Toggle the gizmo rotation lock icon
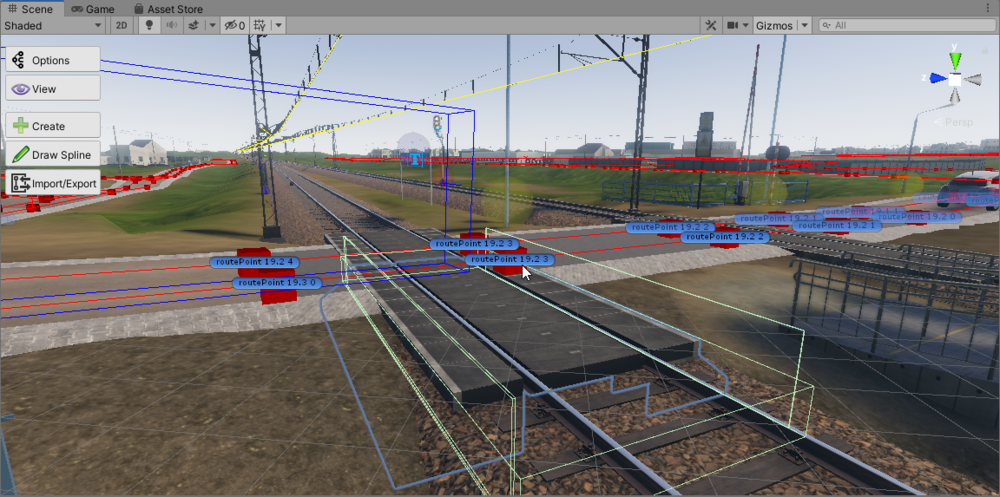 coord(985,50)
